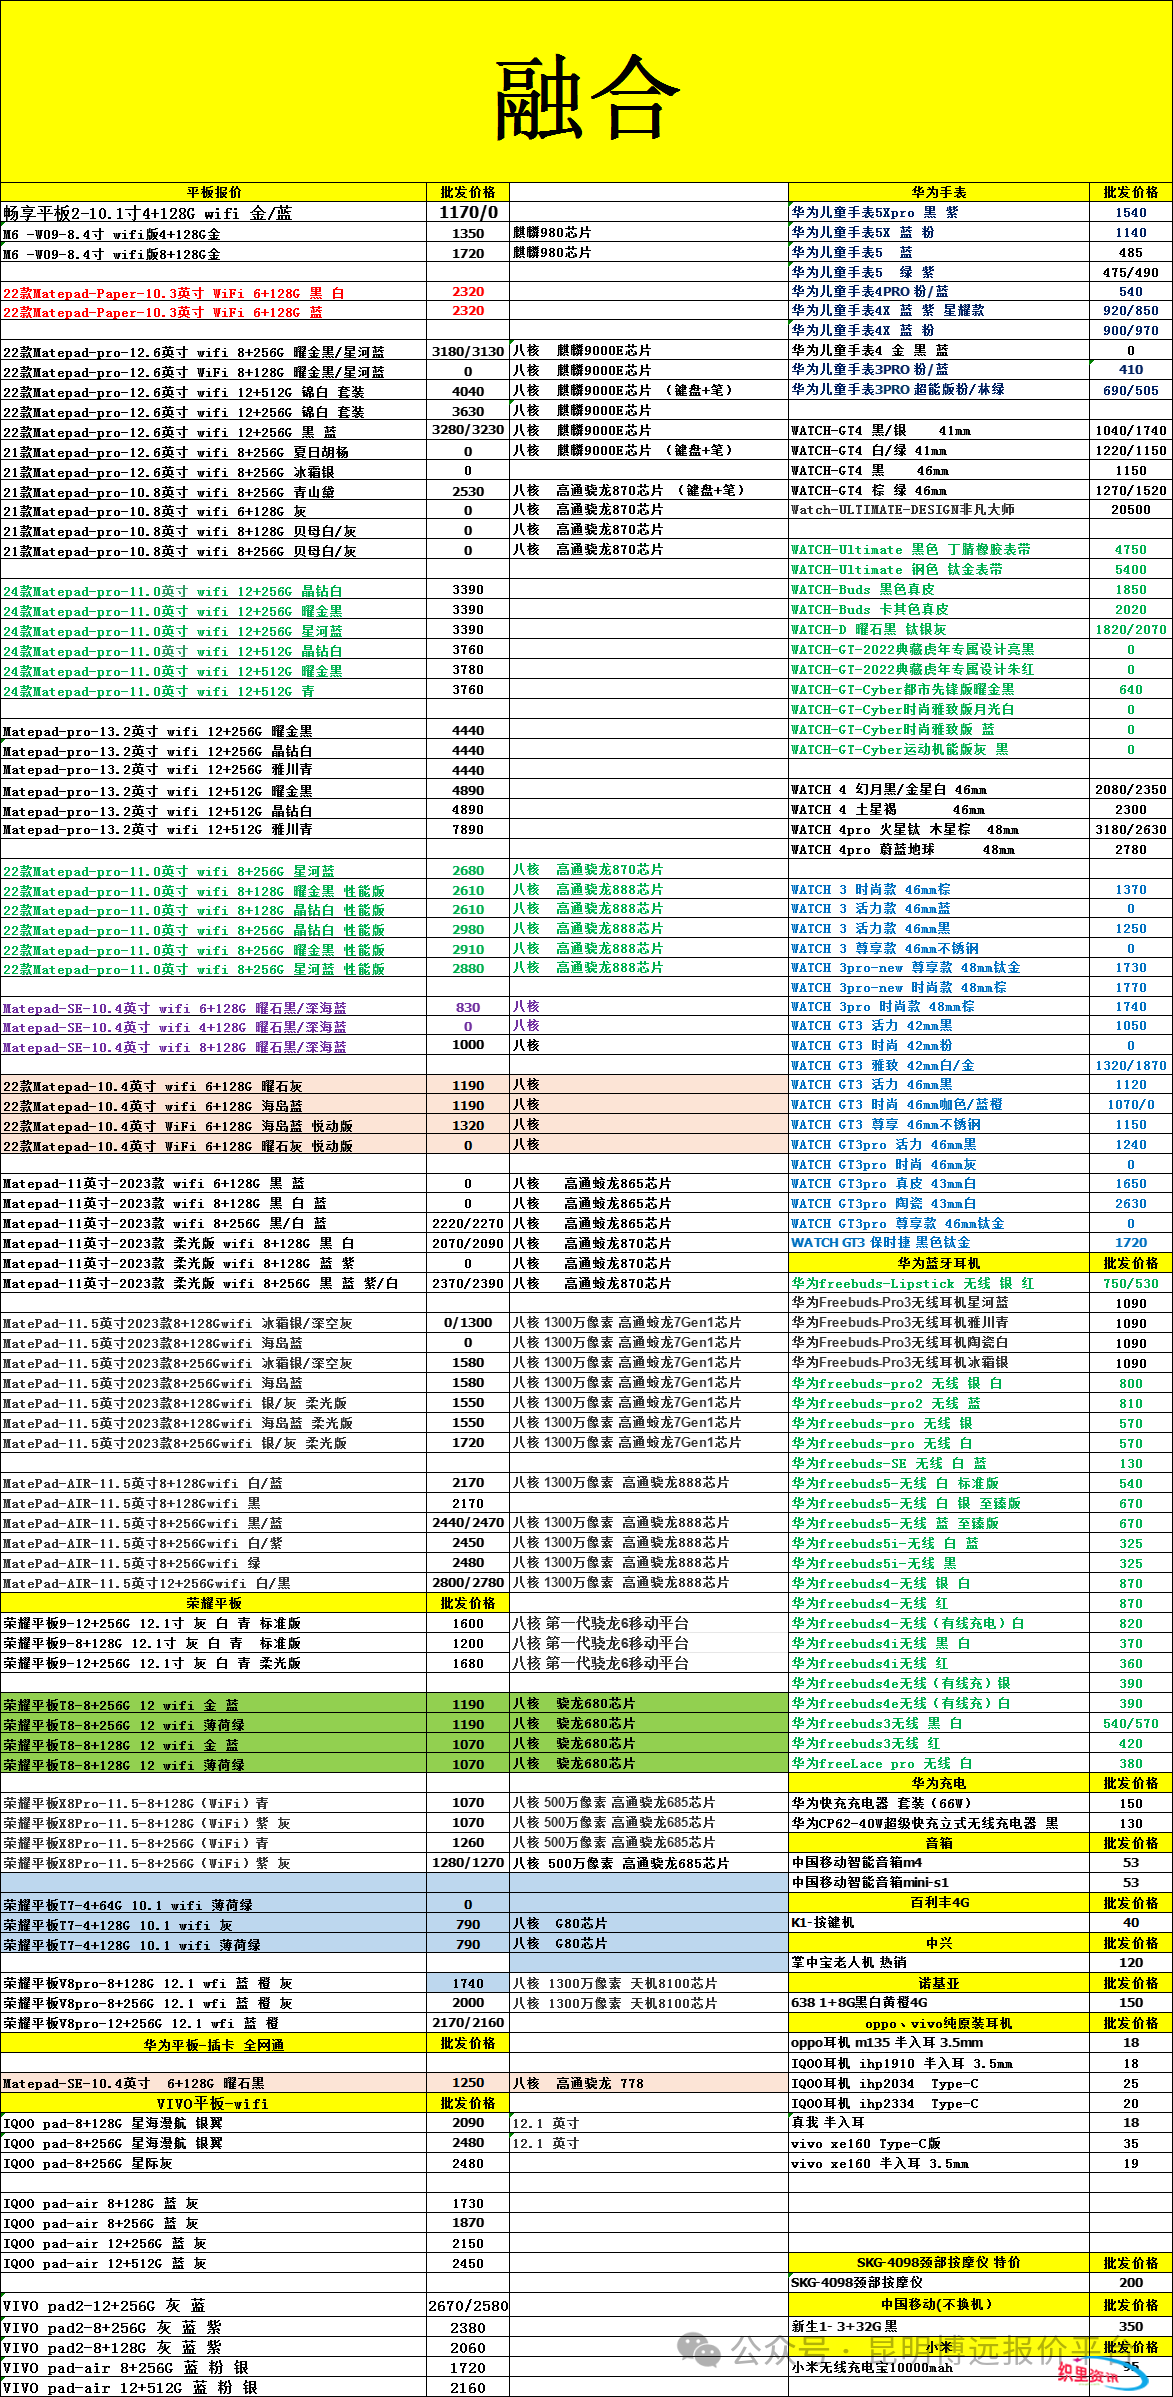Click price cell 750/530
The width and height of the screenshot is (1173, 2397).
[x=1131, y=1283]
